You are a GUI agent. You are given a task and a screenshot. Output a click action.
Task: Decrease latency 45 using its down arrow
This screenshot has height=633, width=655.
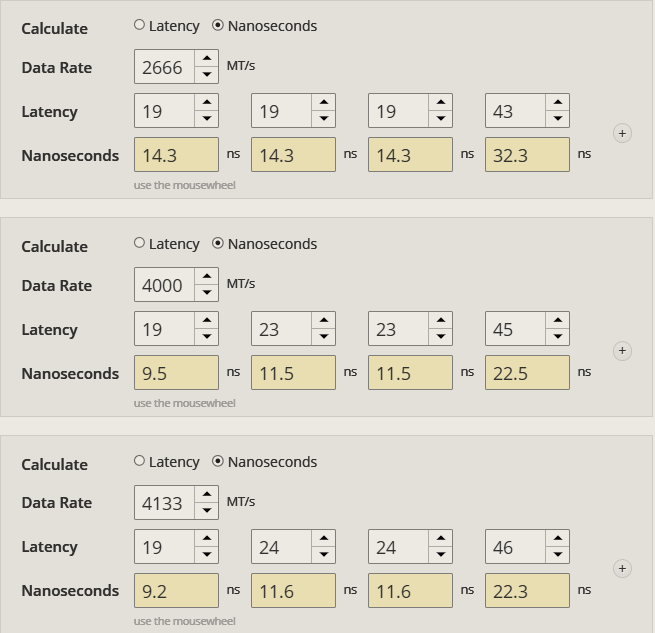pos(558,337)
